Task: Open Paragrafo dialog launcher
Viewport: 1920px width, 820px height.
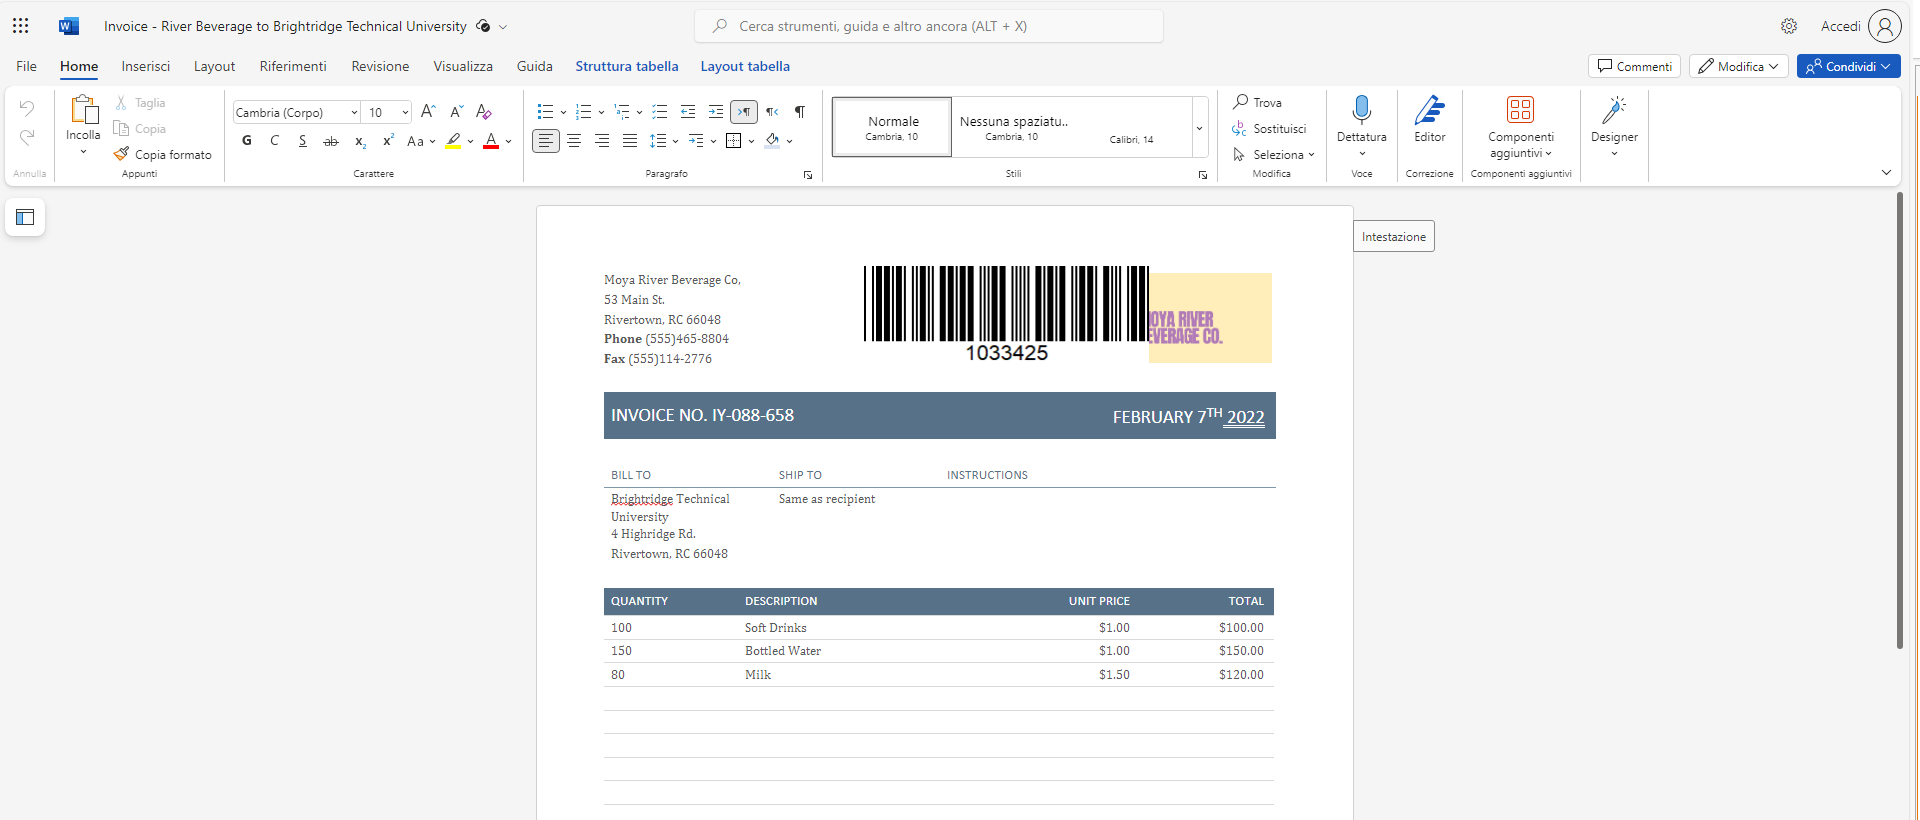Action: pyautogui.click(x=808, y=175)
